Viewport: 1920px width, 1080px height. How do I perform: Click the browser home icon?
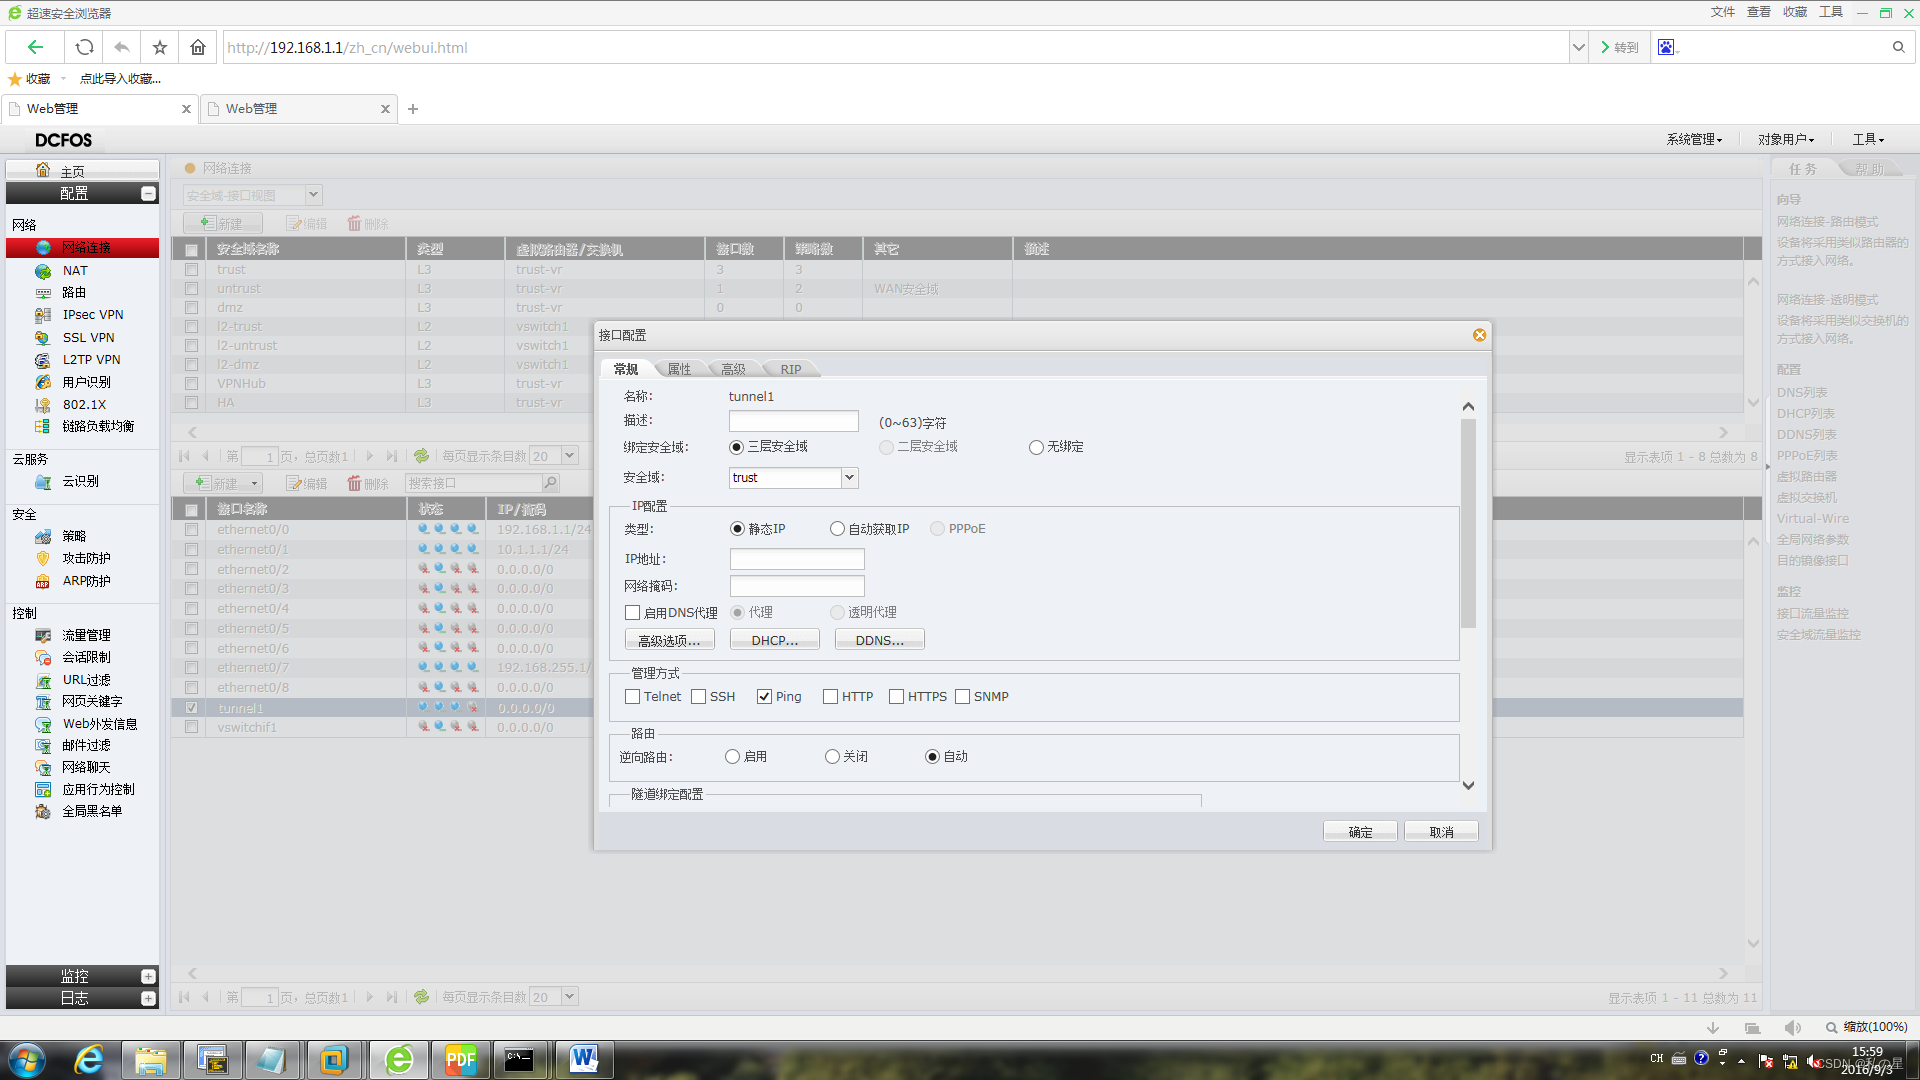tap(198, 47)
